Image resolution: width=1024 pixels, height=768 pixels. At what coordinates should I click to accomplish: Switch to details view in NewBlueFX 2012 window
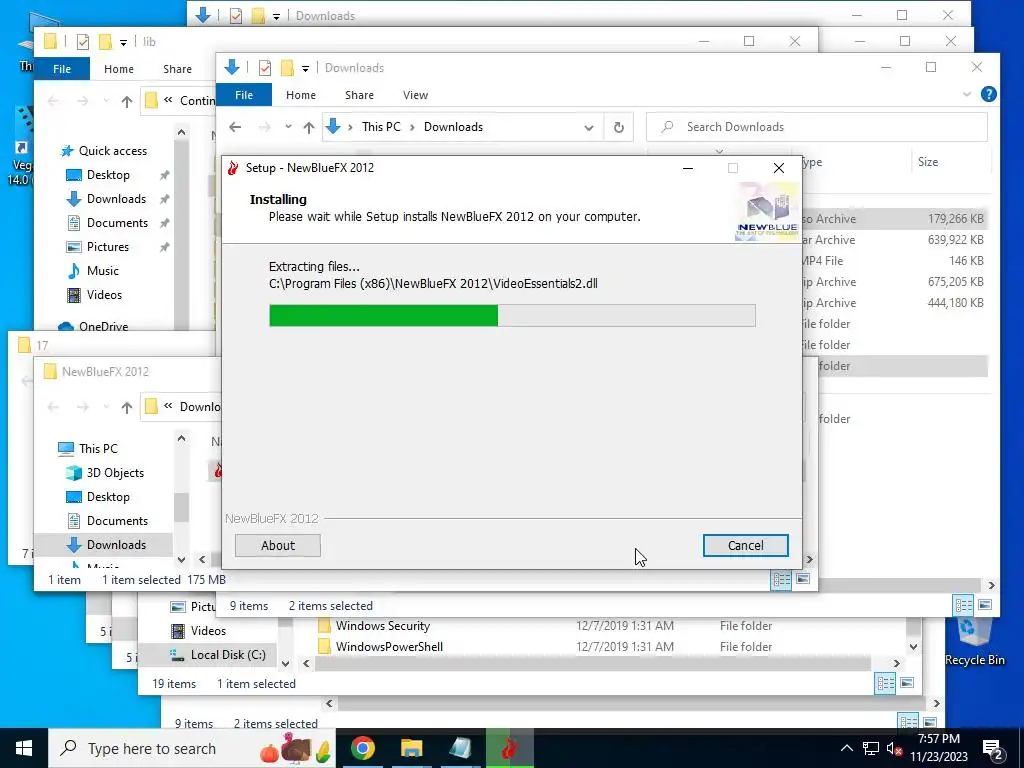click(781, 579)
